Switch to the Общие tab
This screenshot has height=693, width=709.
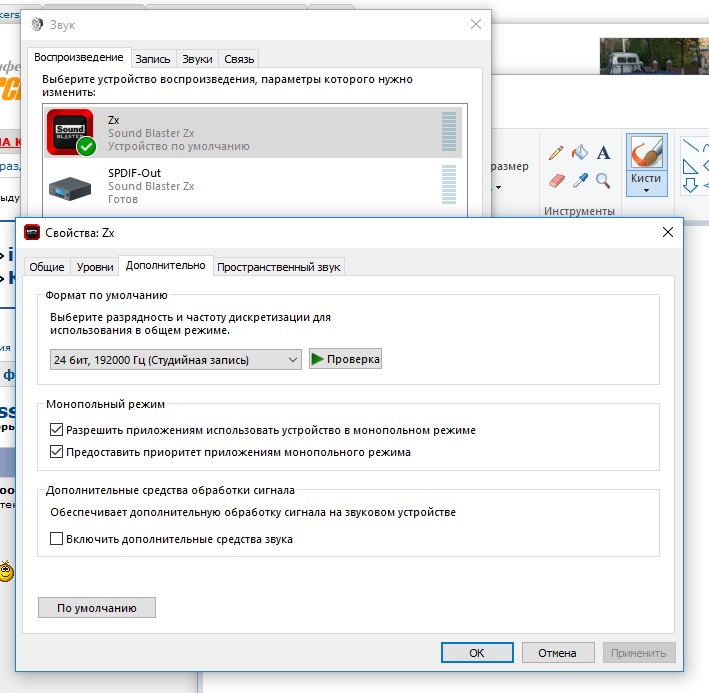47,267
